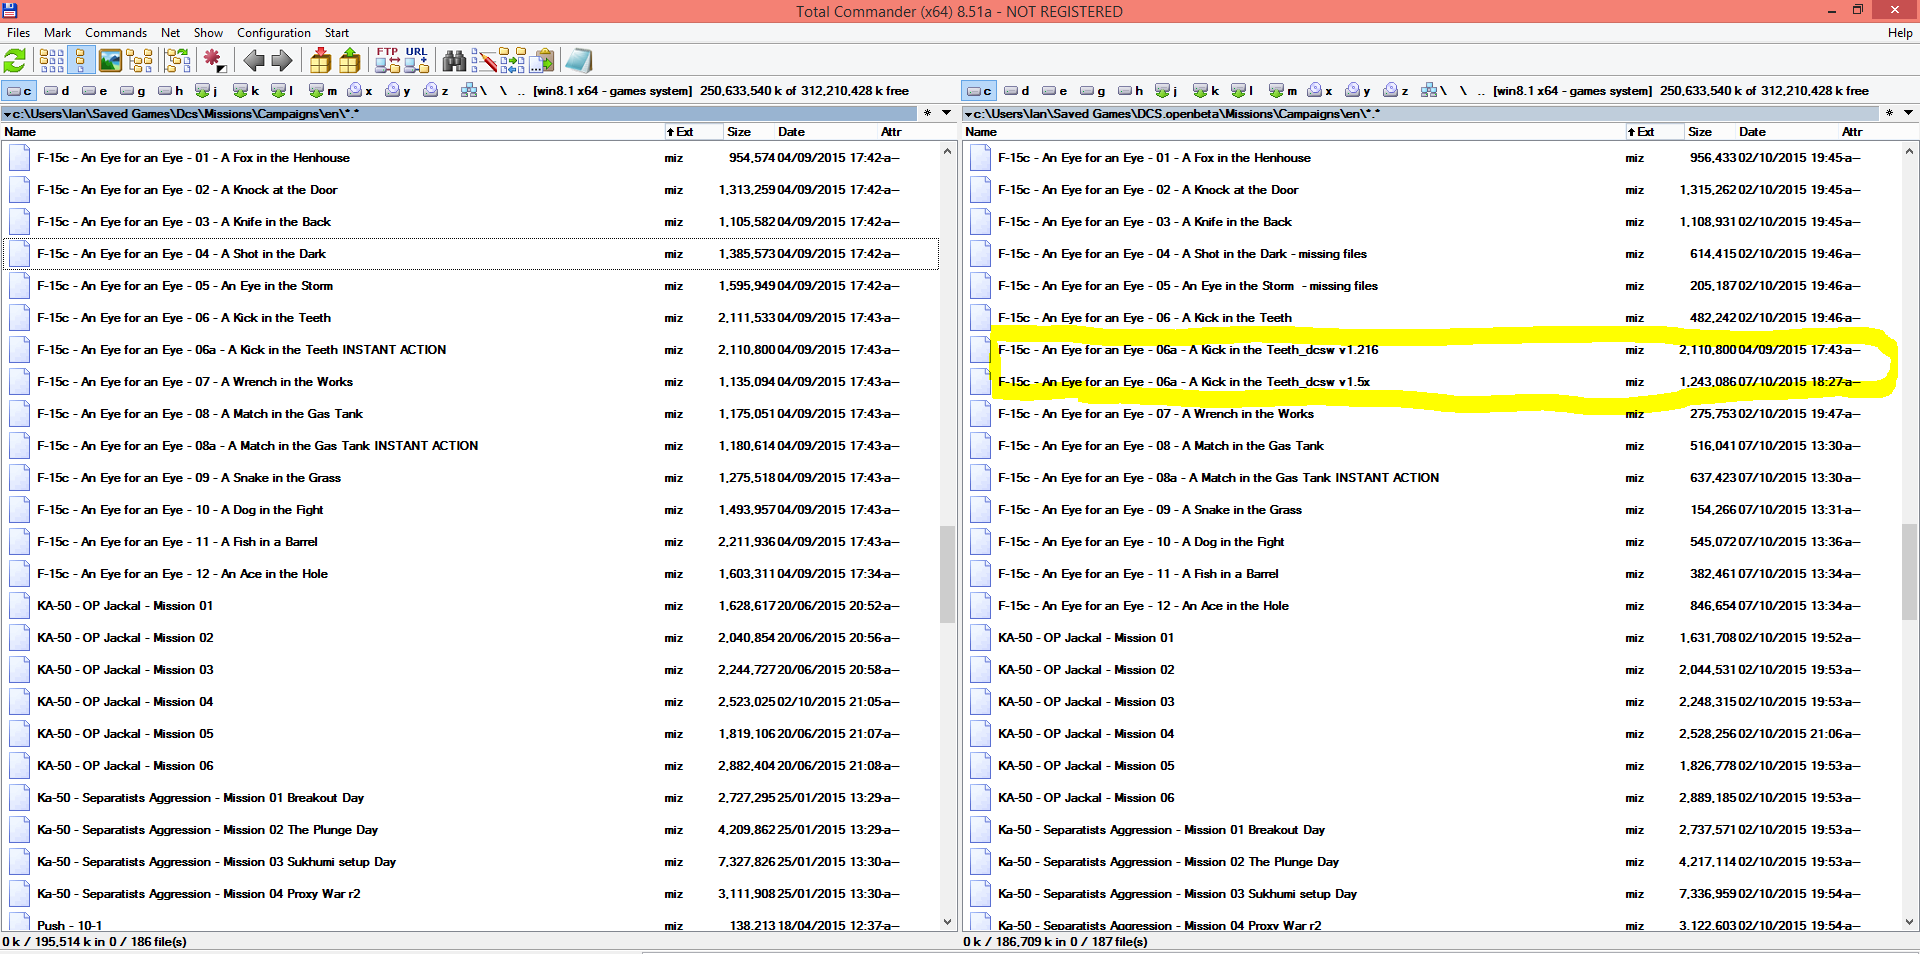The height and width of the screenshot is (954, 1920).
Task: Open left panel directory history dropdown arrow
Action: pyautogui.click(x=946, y=113)
